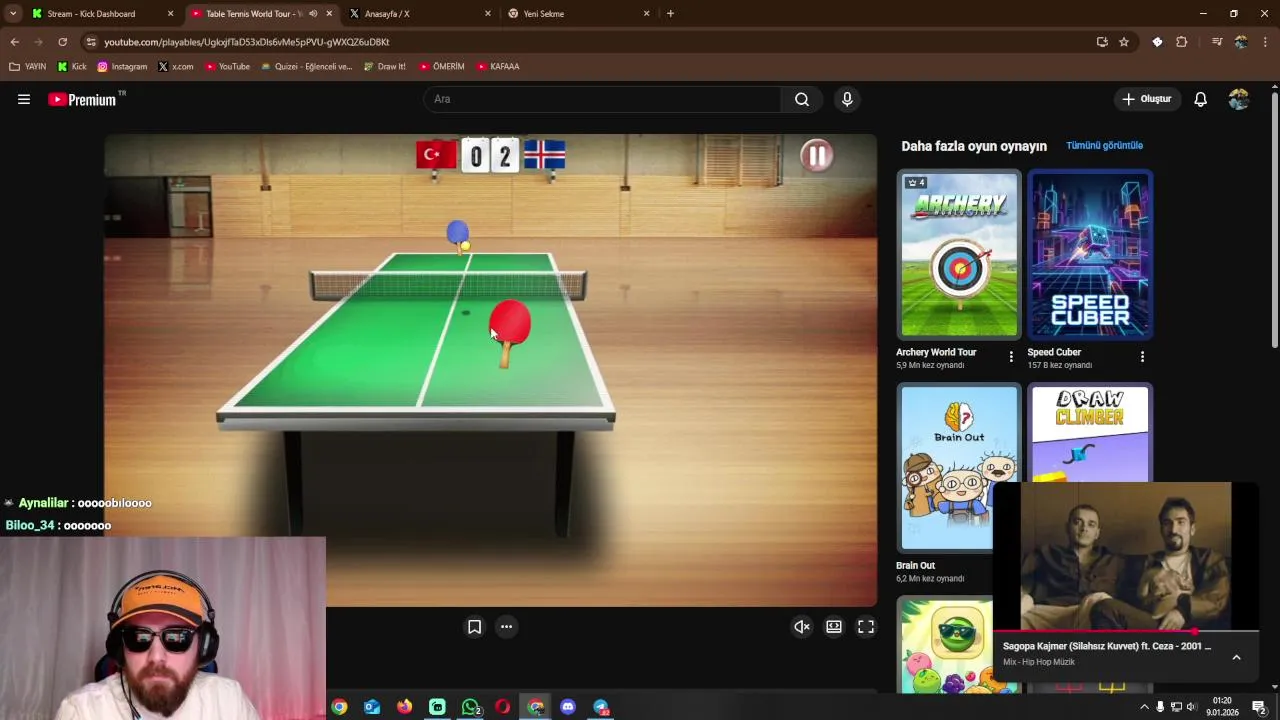Open the media control toolbar icon
This screenshot has height=720, width=1280.
point(1217,42)
